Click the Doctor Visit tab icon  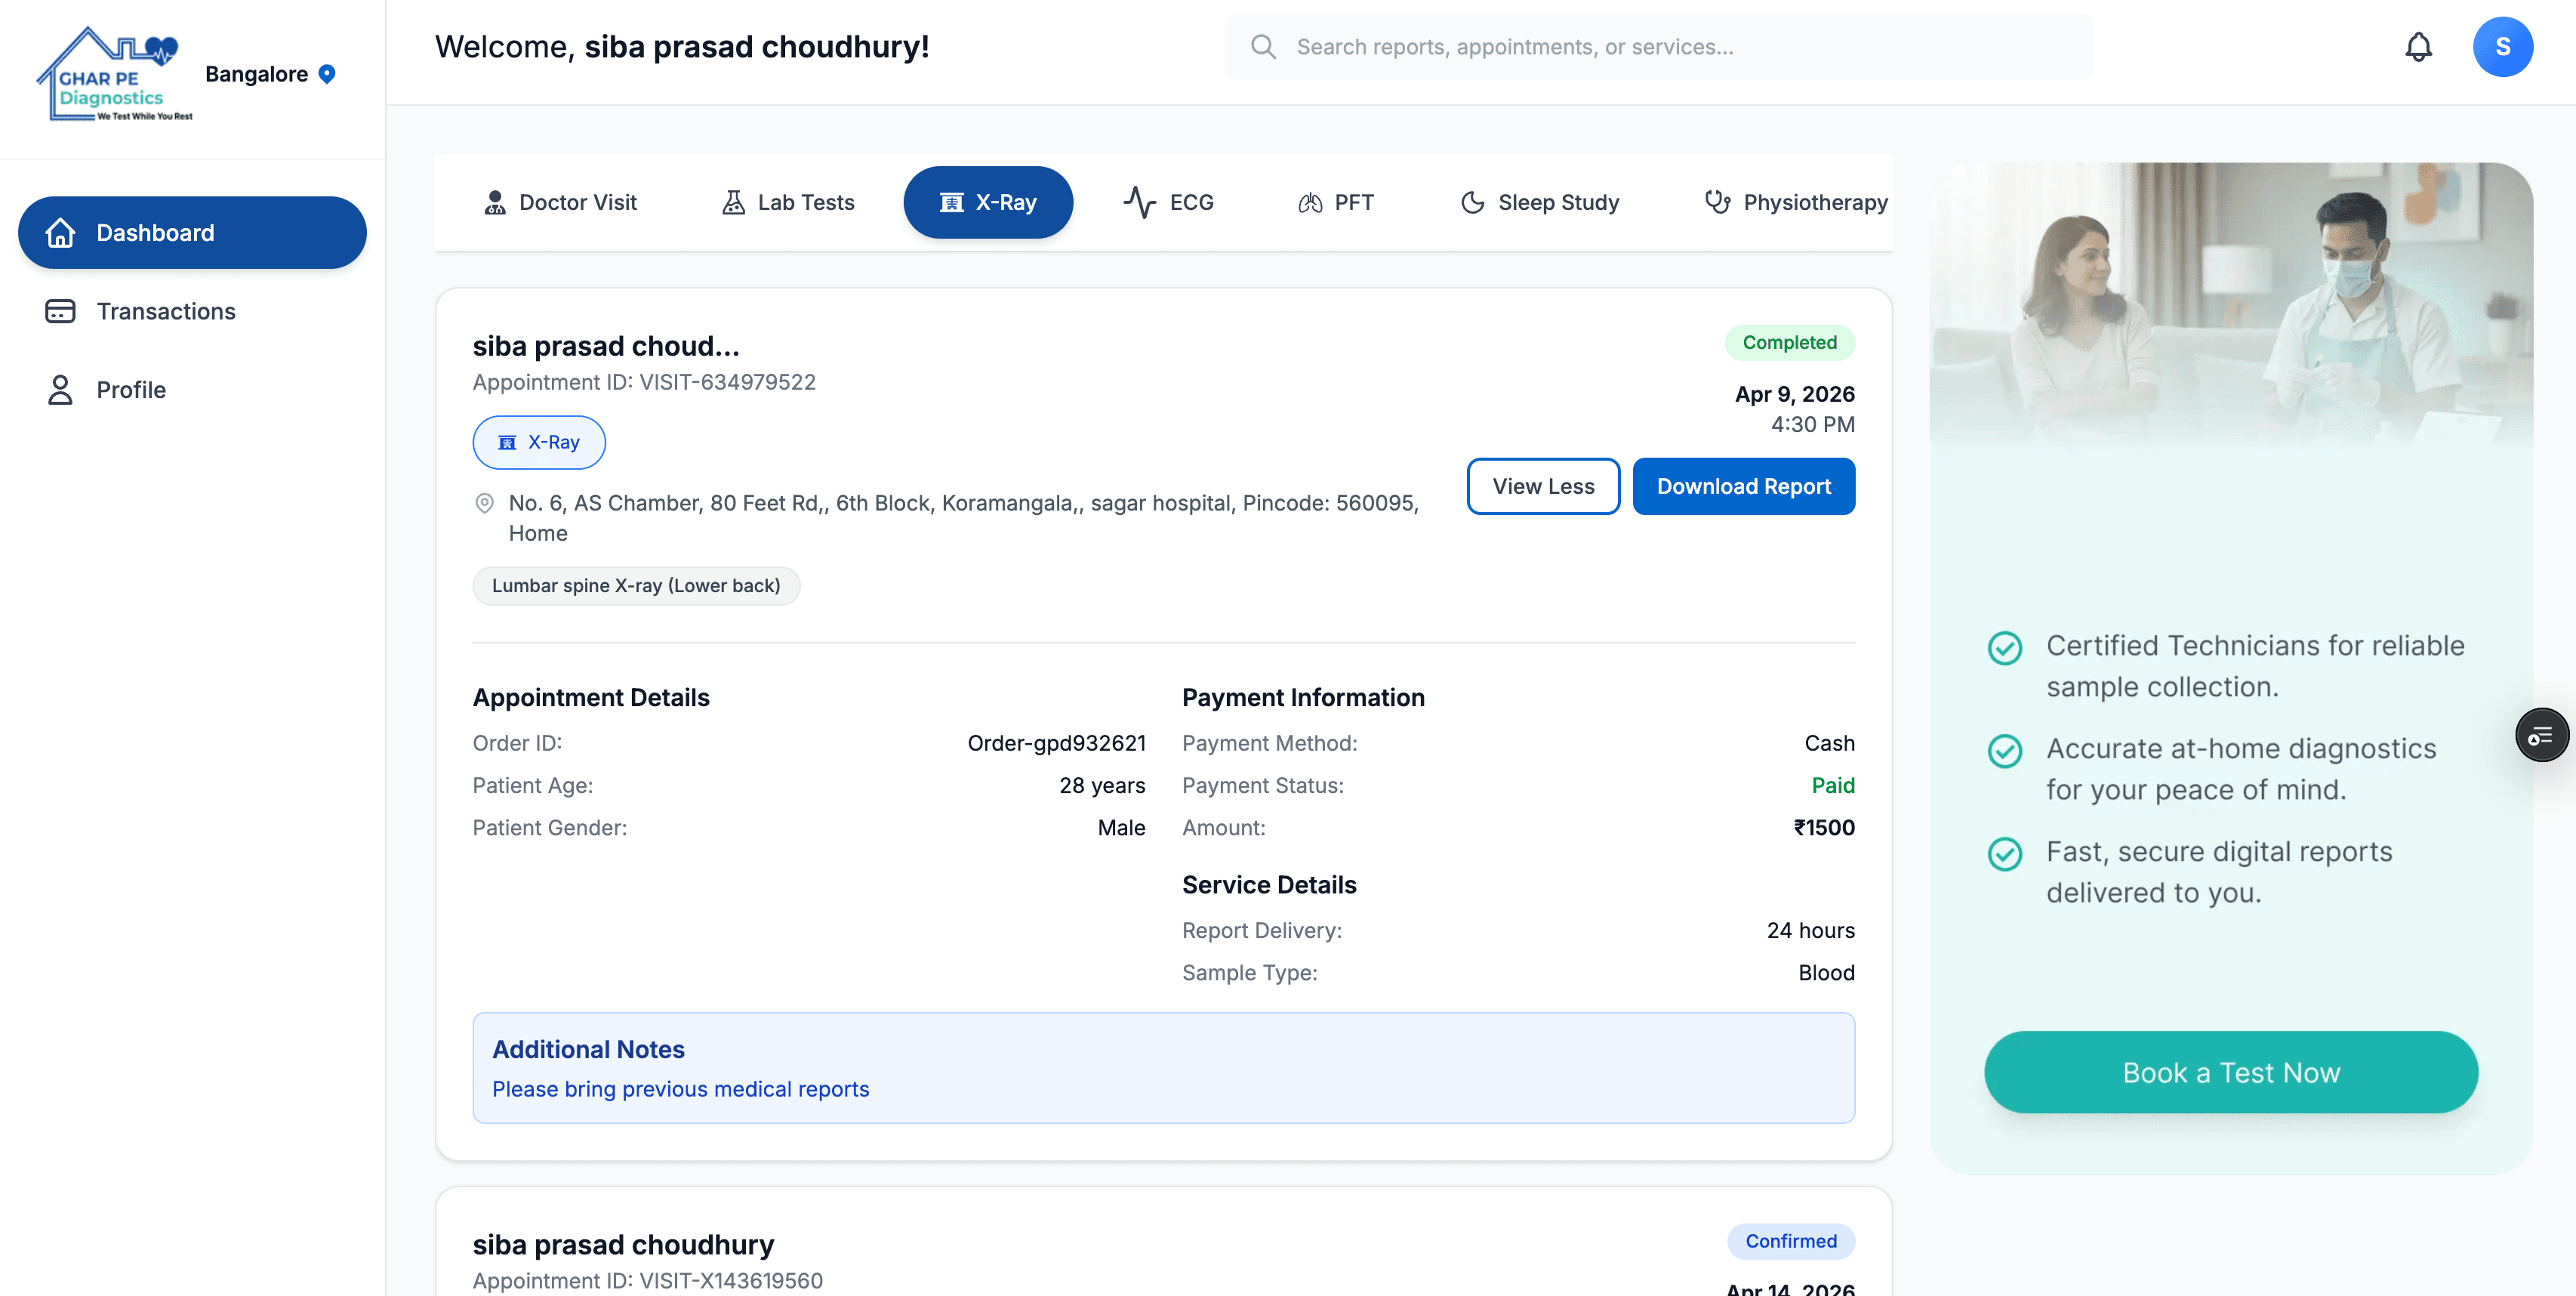coord(494,203)
